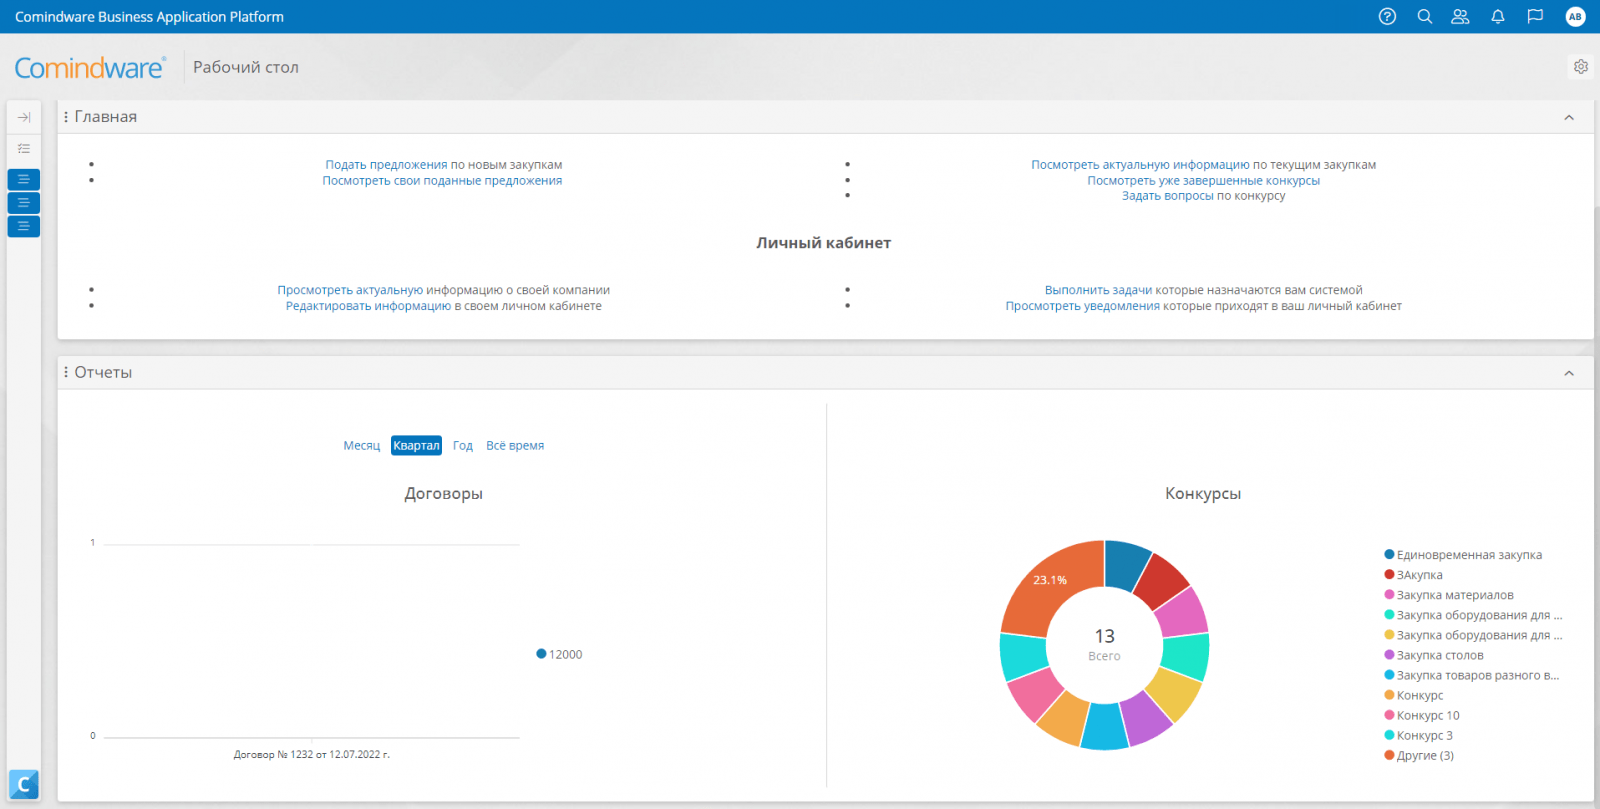This screenshot has height=809, width=1600.
Task: Open the notifications bell icon
Action: tap(1498, 16)
